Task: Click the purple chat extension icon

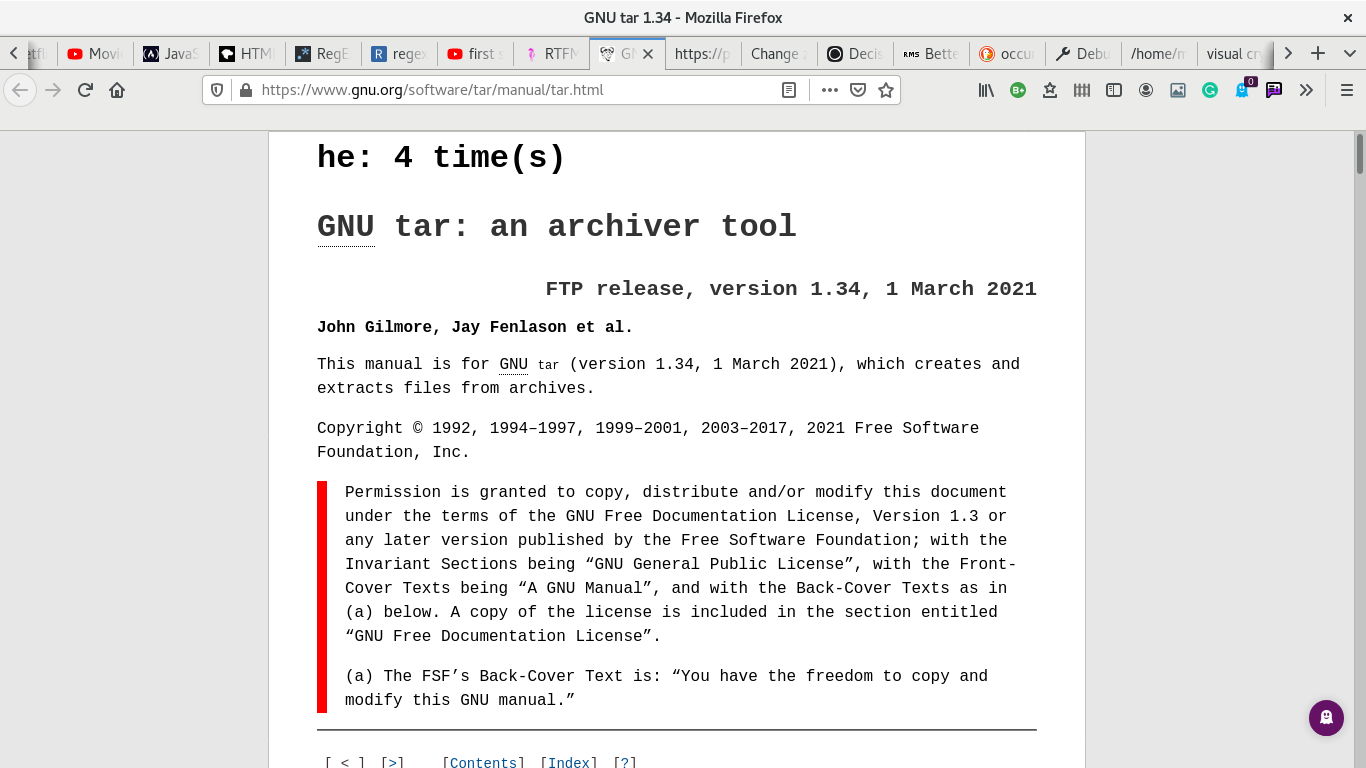Action: point(1274,90)
